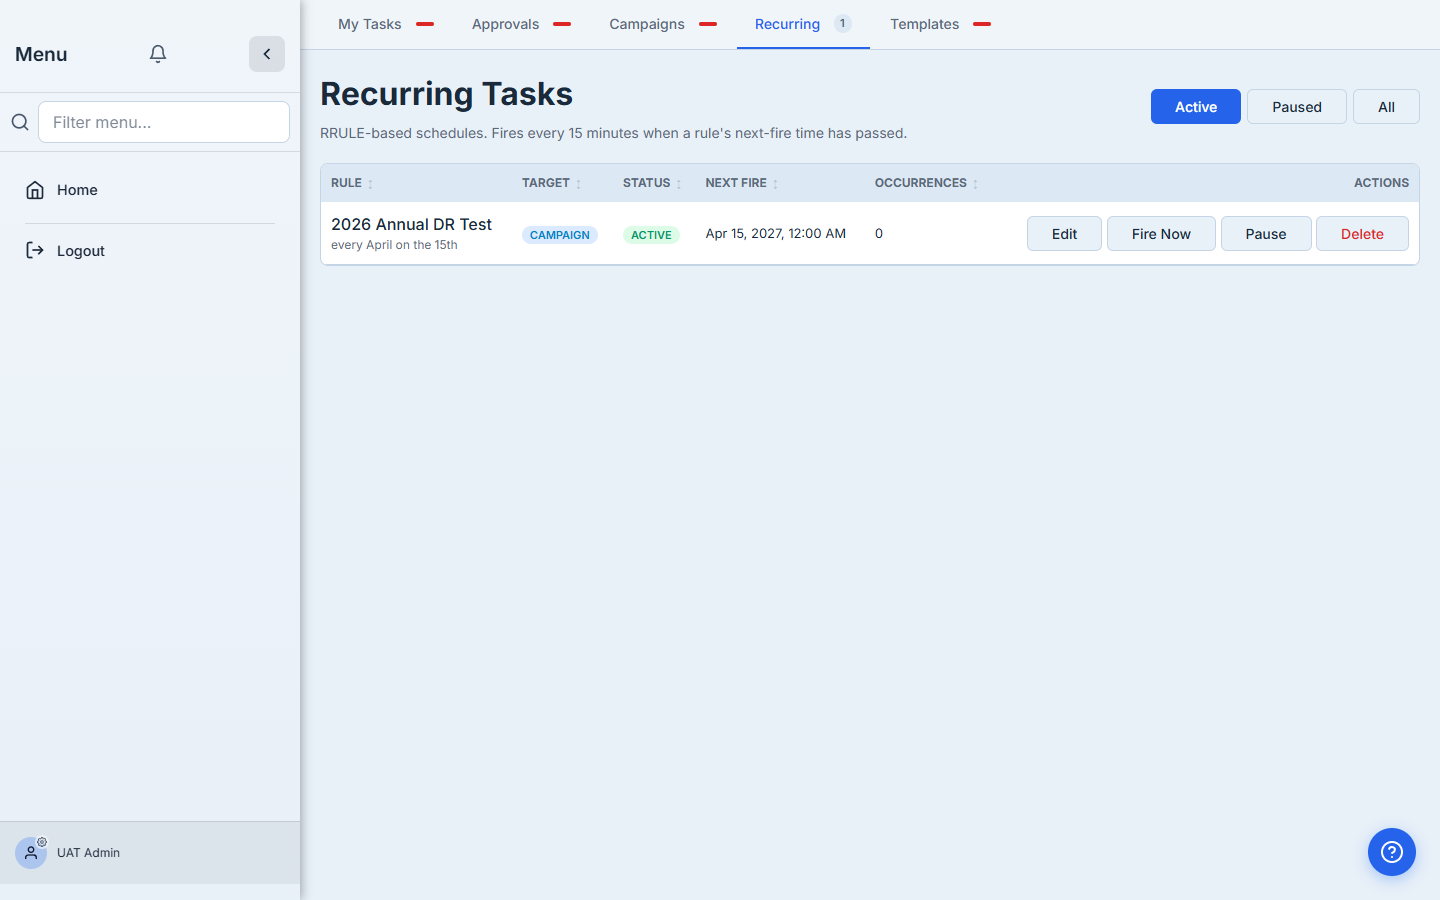Click the UAT Admin avatar icon

[x=31, y=852]
